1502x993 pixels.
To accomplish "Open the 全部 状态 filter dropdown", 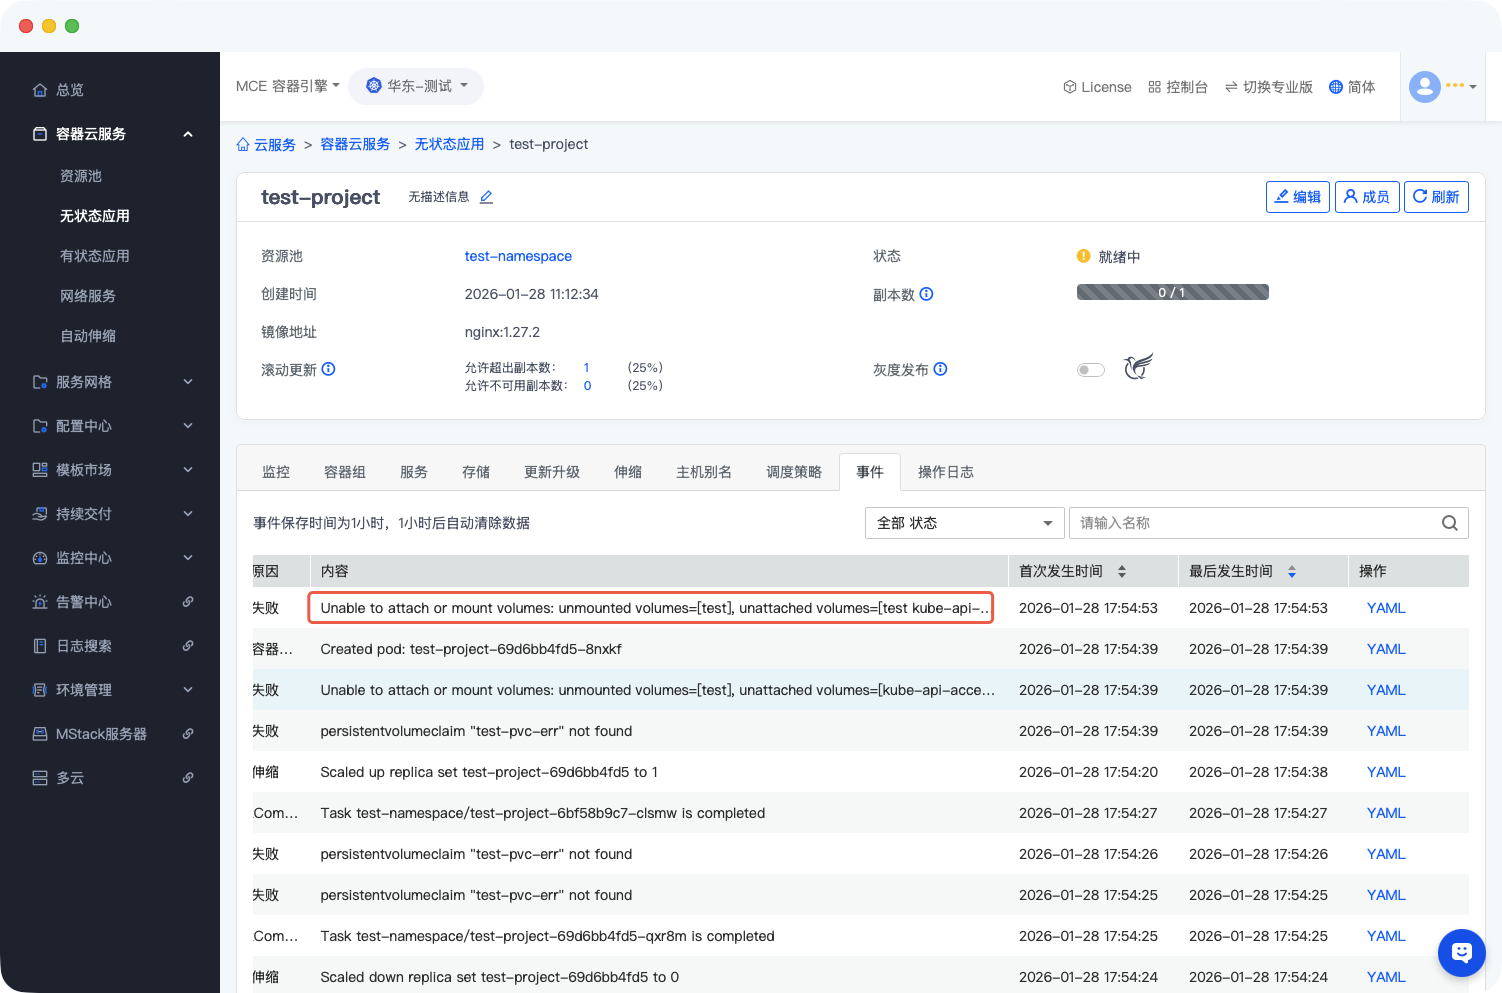I will [x=964, y=523].
